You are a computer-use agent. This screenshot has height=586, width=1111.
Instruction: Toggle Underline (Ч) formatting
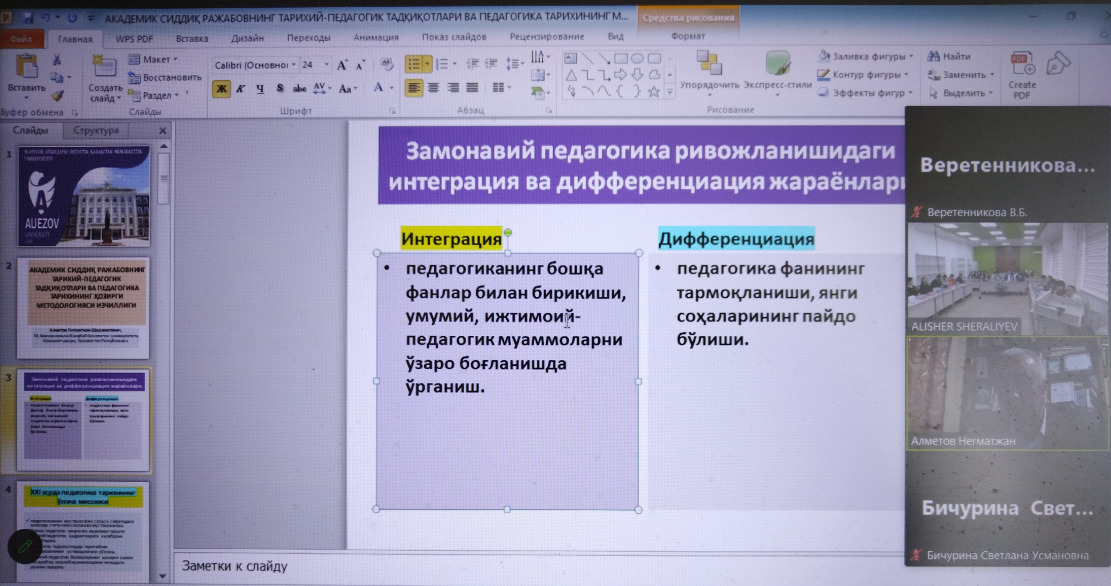pyautogui.click(x=260, y=88)
